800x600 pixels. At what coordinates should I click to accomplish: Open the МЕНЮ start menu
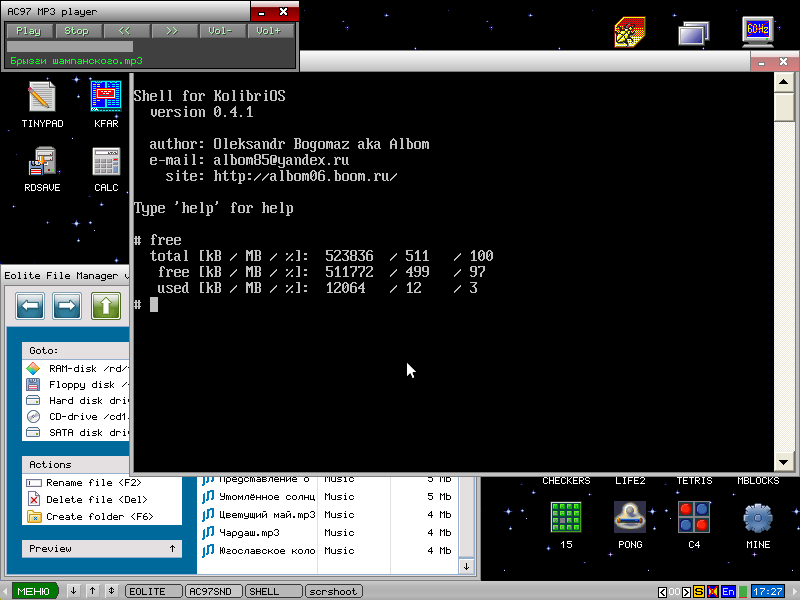click(33, 592)
